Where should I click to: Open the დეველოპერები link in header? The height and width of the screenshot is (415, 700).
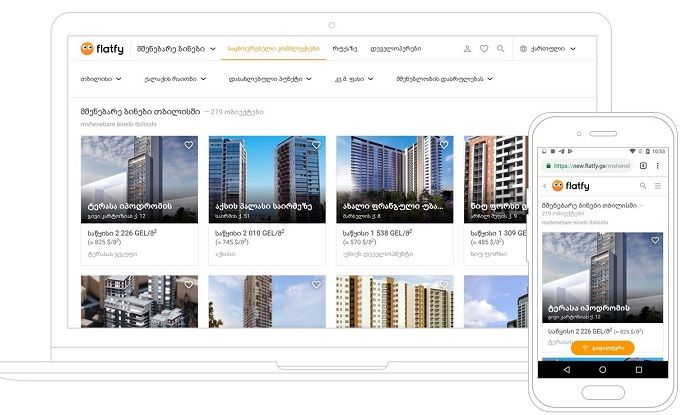coord(396,48)
